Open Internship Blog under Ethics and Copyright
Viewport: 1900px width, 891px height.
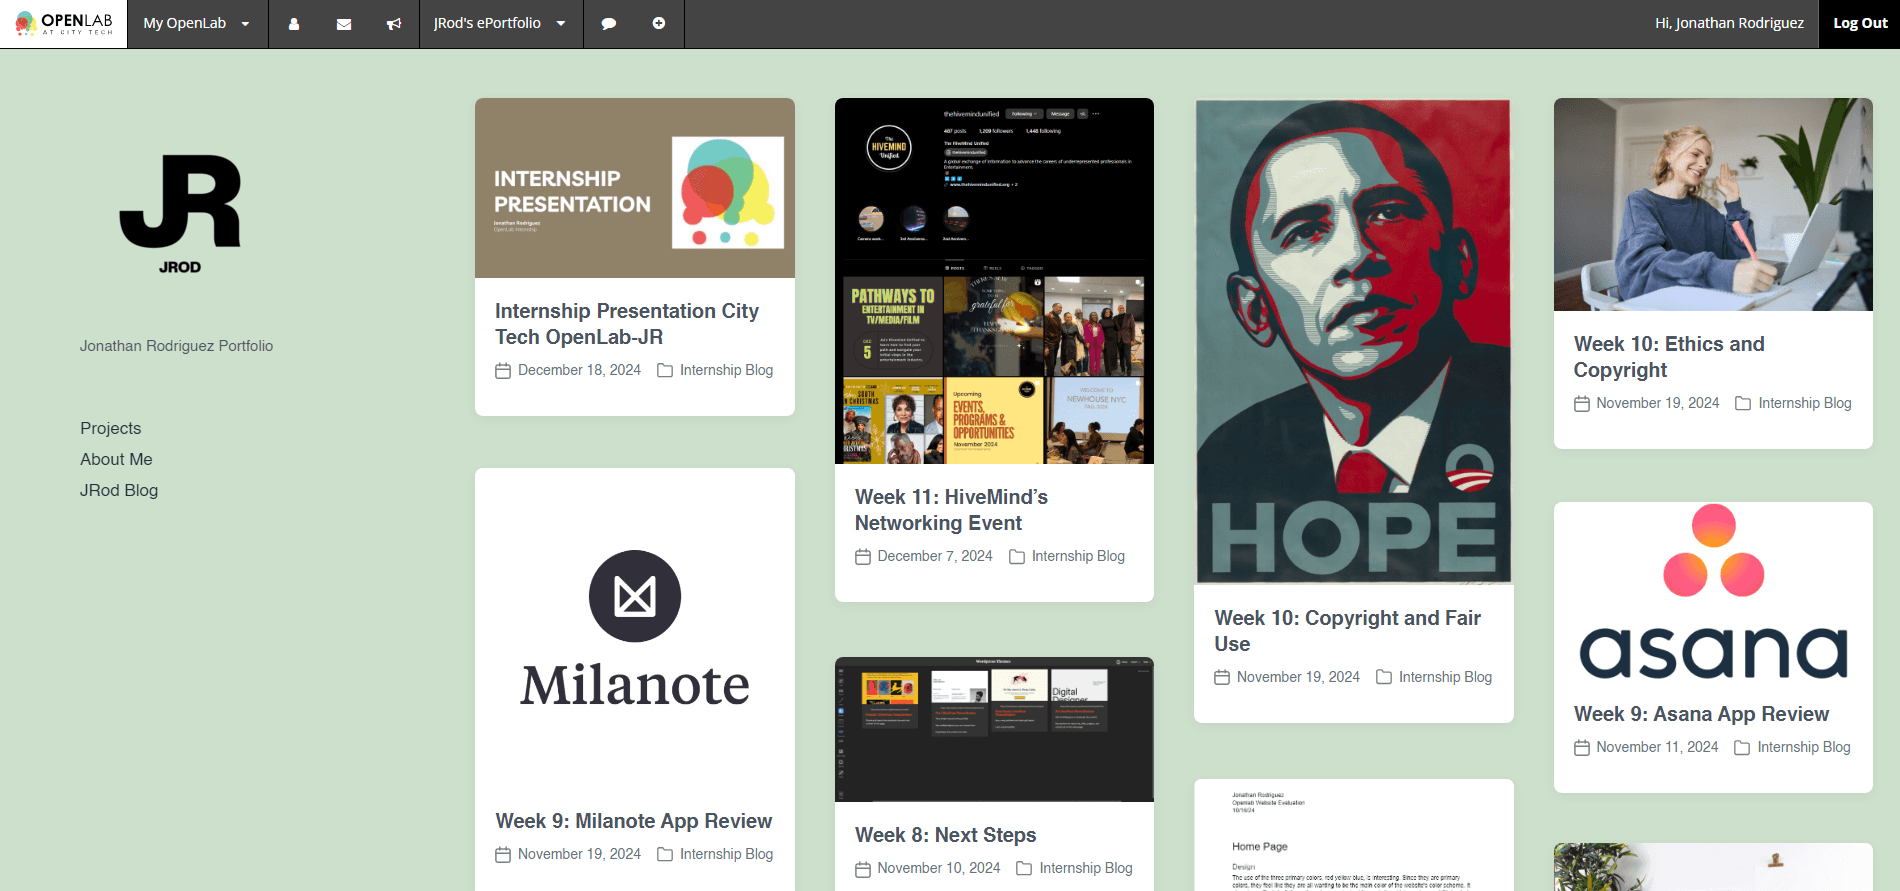tap(1805, 403)
